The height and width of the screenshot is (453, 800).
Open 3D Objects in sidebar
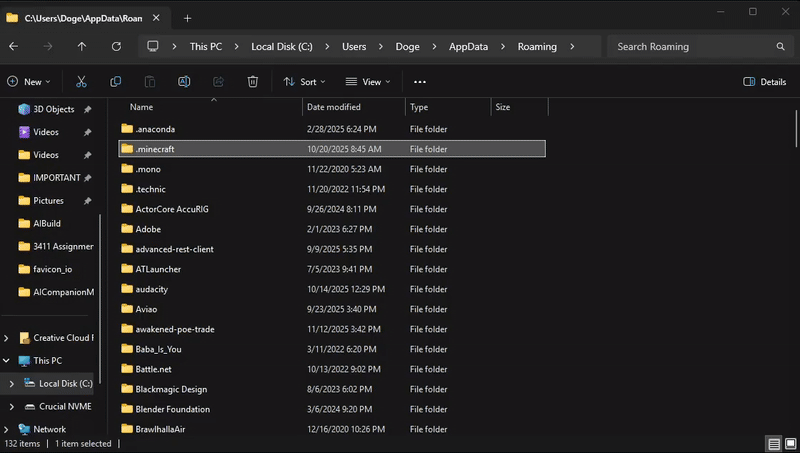54,109
